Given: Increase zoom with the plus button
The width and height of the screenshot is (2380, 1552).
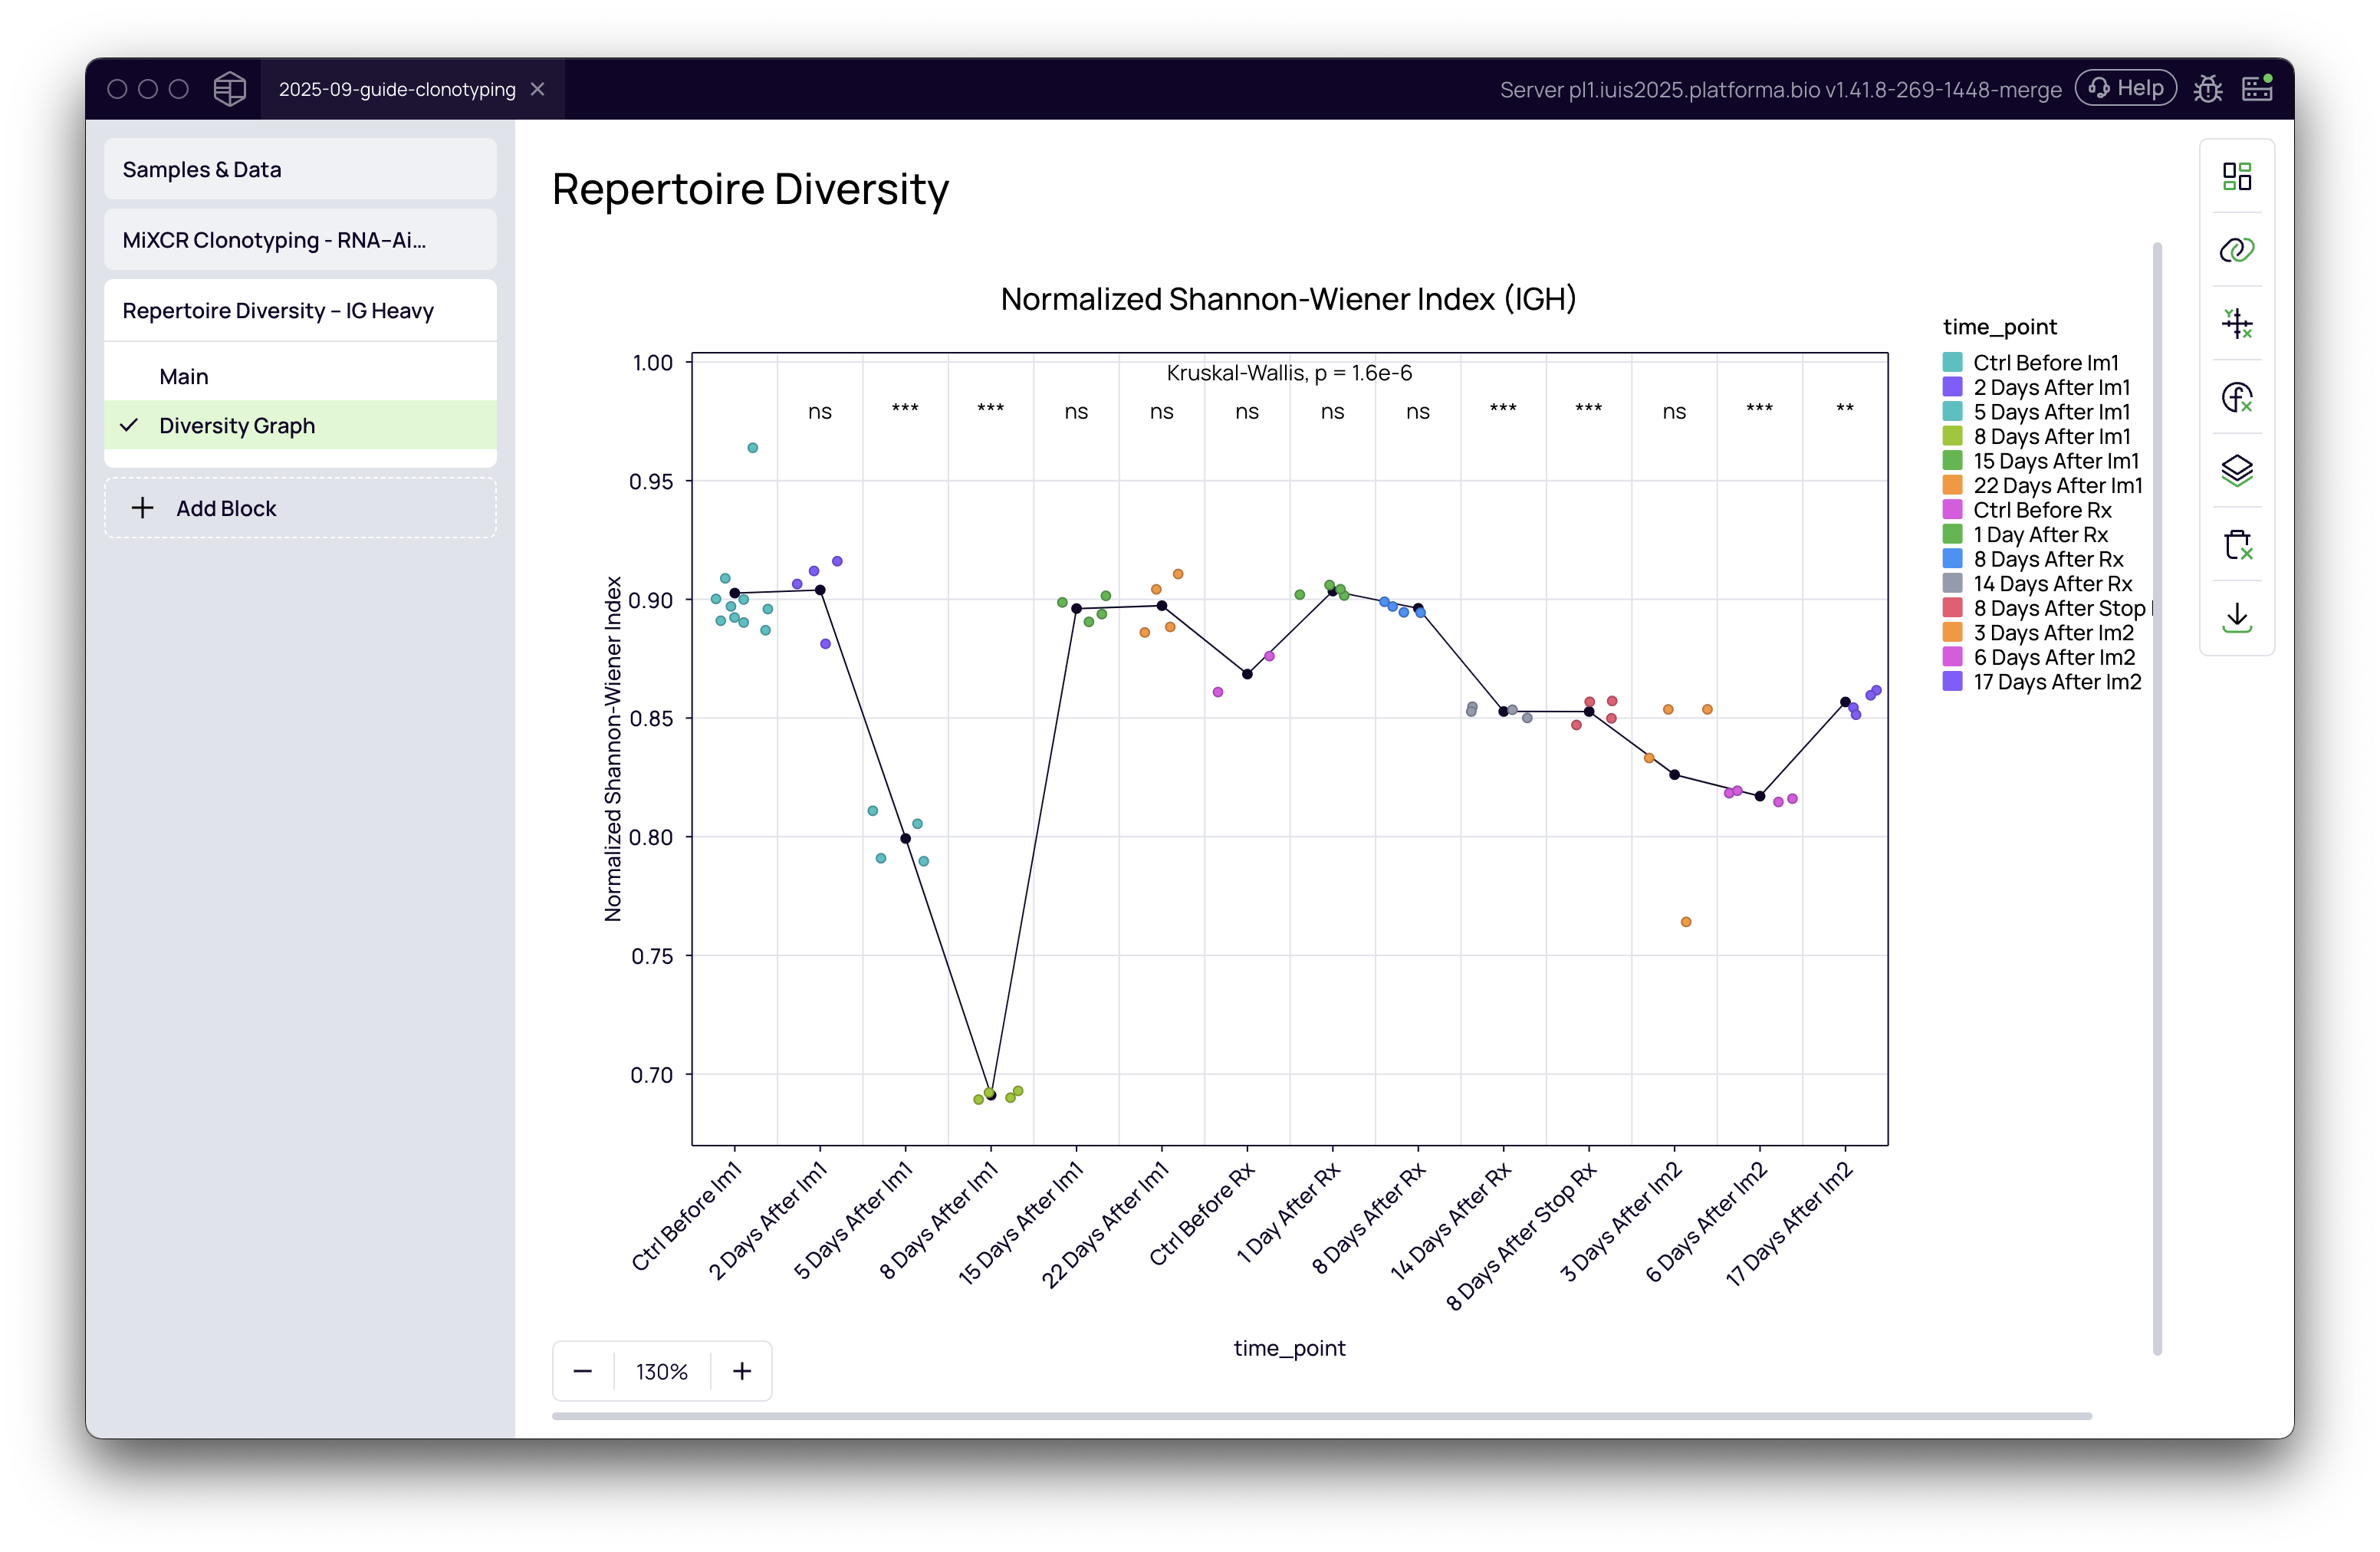Looking at the screenshot, I should (x=741, y=1371).
